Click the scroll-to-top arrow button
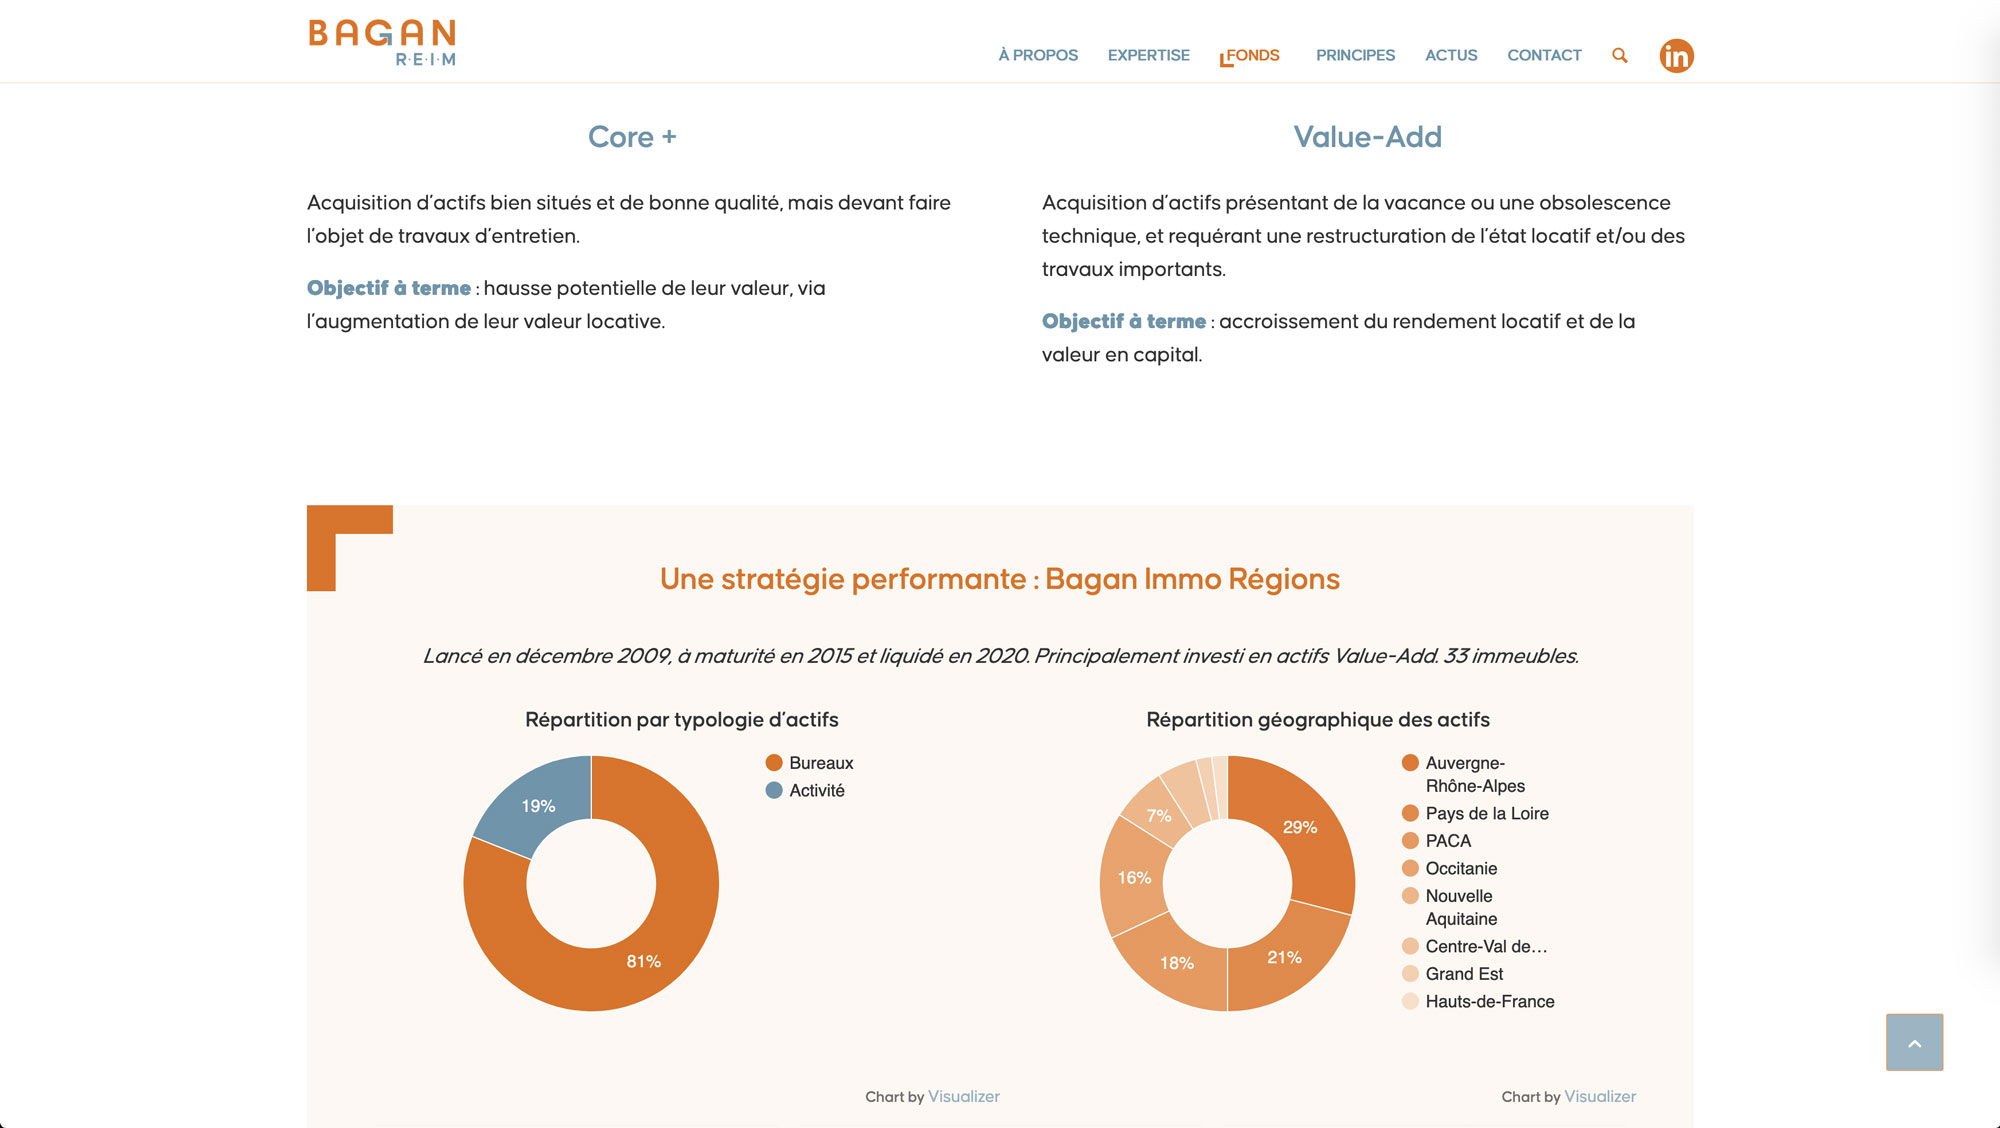This screenshot has height=1128, width=2000. (1916, 1043)
